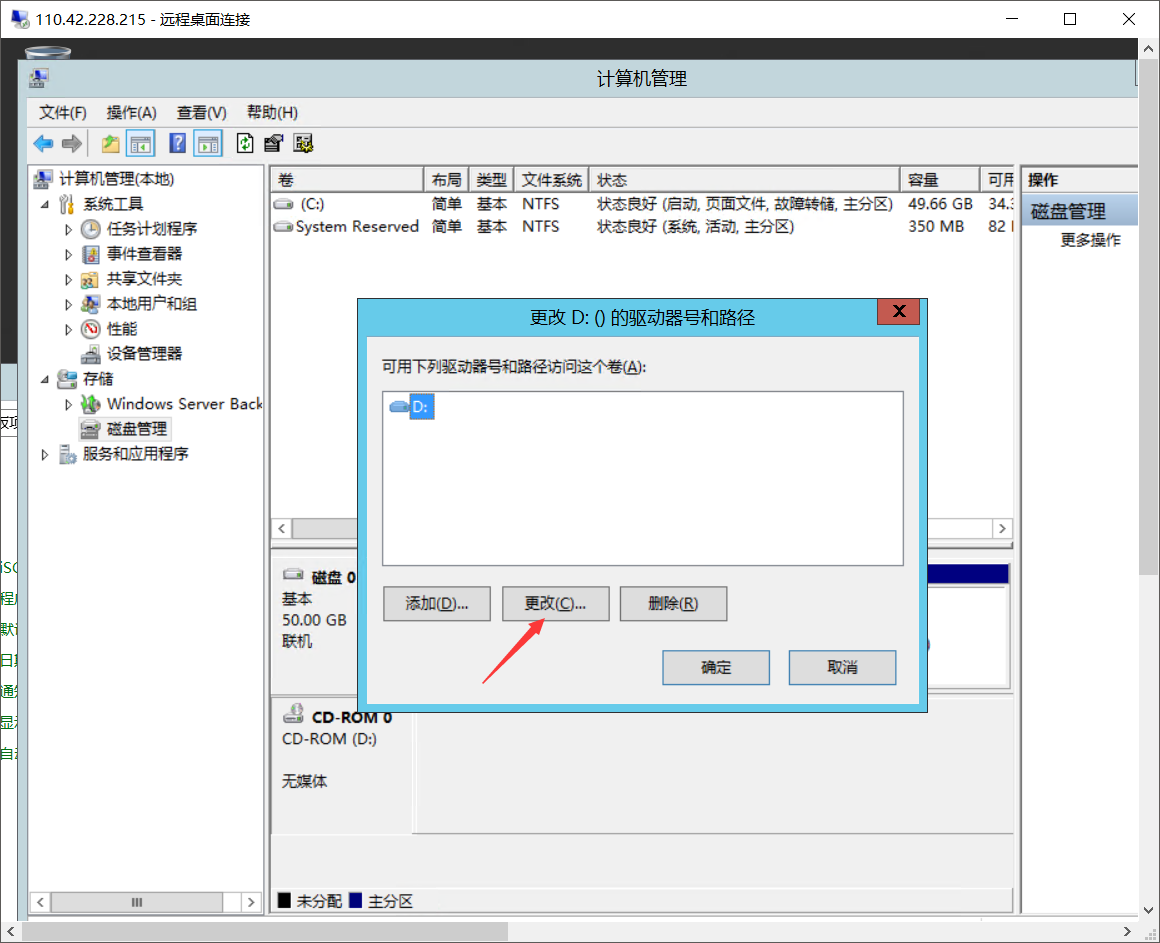This screenshot has width=1160, height=943.
Task: Close the drive letter dialog with red X
Action: click(x=898, y=312)
